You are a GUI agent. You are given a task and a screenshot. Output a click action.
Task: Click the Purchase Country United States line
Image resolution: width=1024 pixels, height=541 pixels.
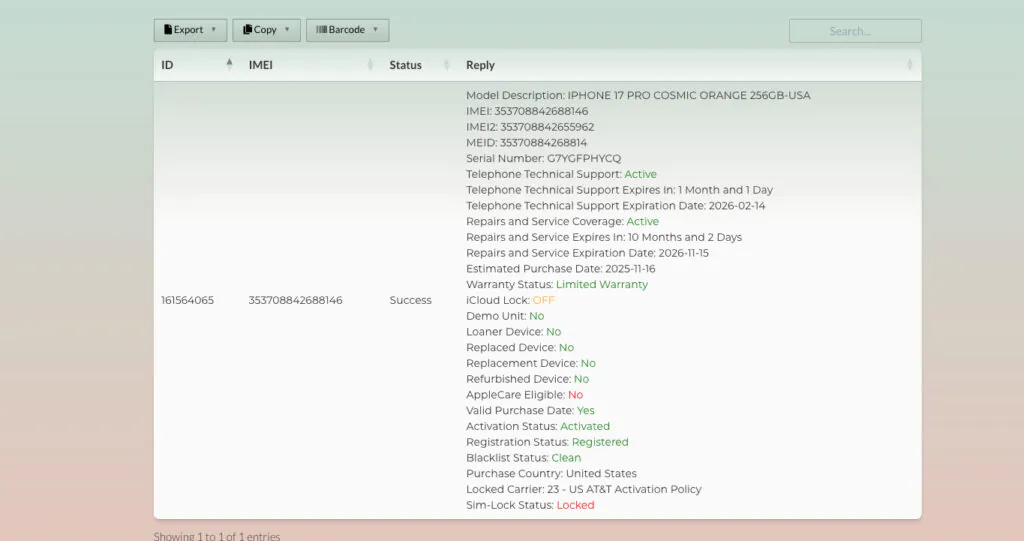(551, 474)
